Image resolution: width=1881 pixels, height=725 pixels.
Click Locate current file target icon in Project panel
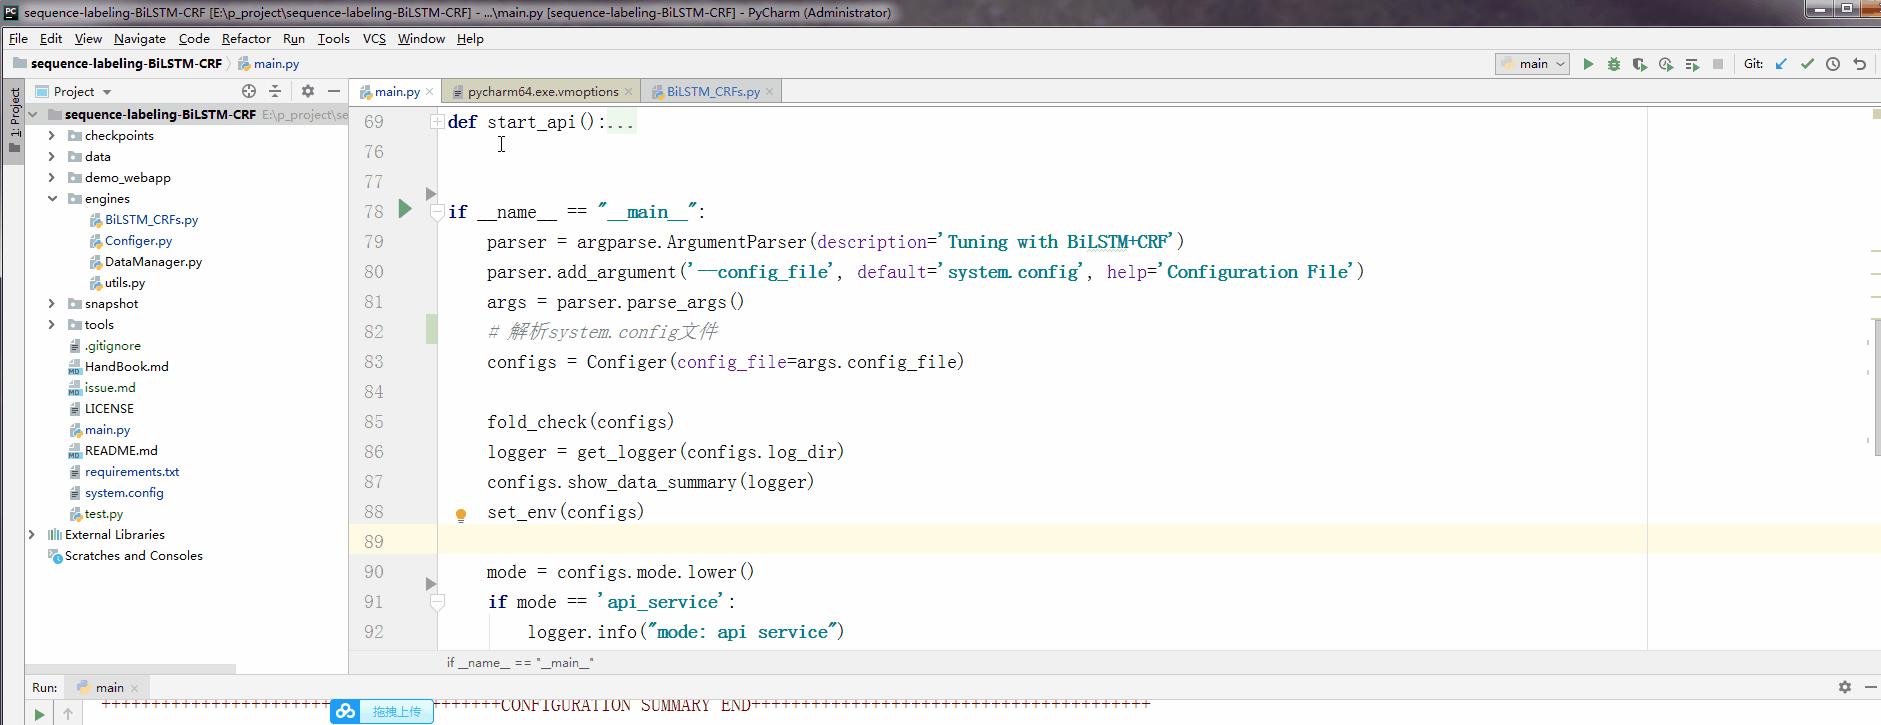point(249,91)
